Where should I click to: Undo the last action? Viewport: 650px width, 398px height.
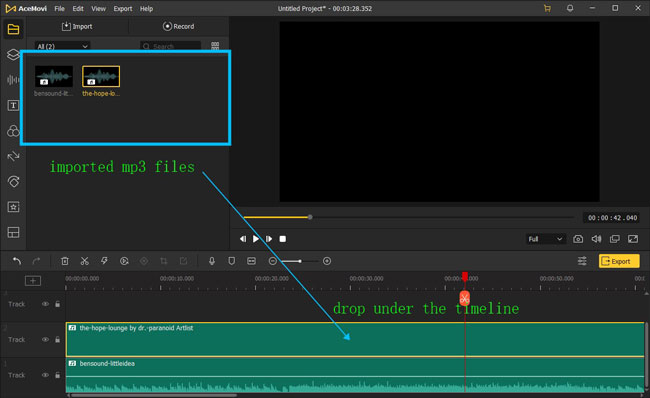(x=17, y=261)
